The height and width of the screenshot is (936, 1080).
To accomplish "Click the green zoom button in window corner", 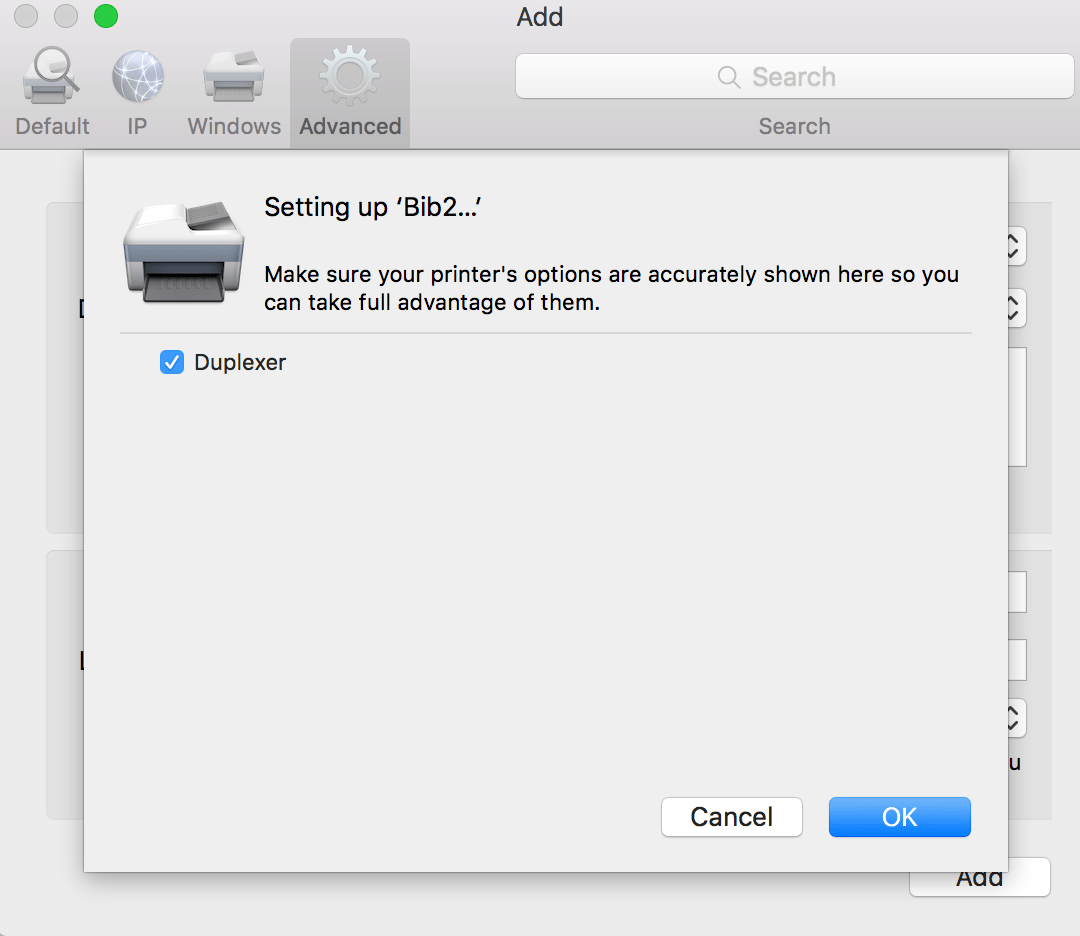I will pyautogui.click(x=105, y=16).
